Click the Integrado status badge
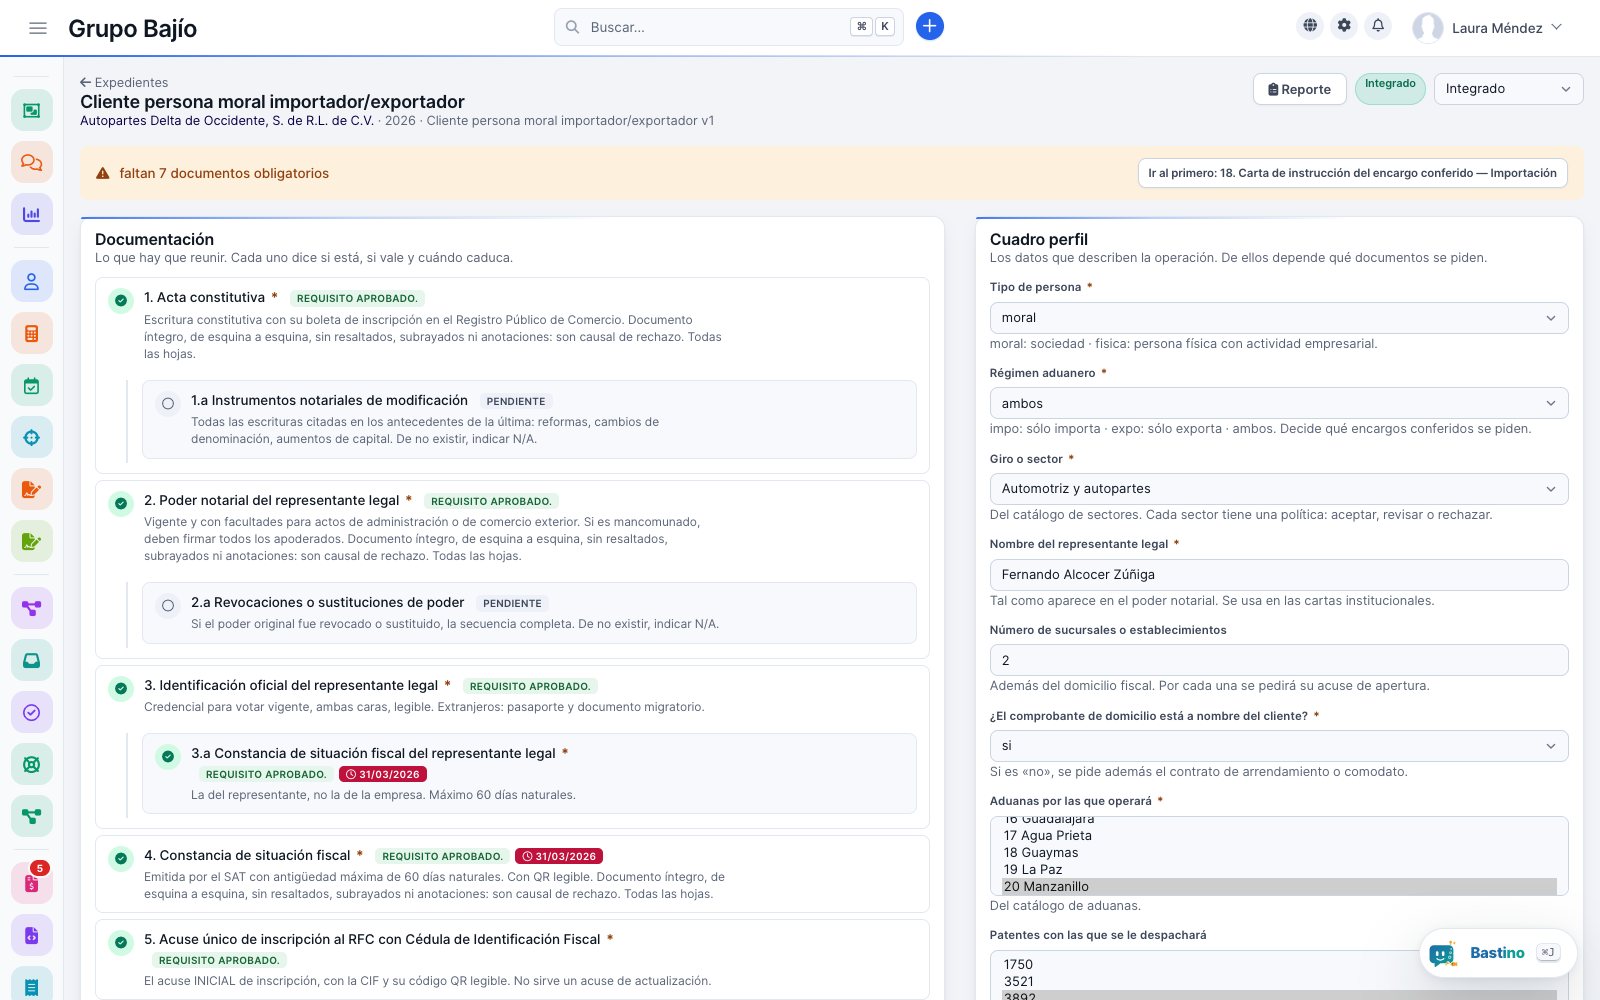Screen dimensions: 1600x1000 click(1390, 89)
